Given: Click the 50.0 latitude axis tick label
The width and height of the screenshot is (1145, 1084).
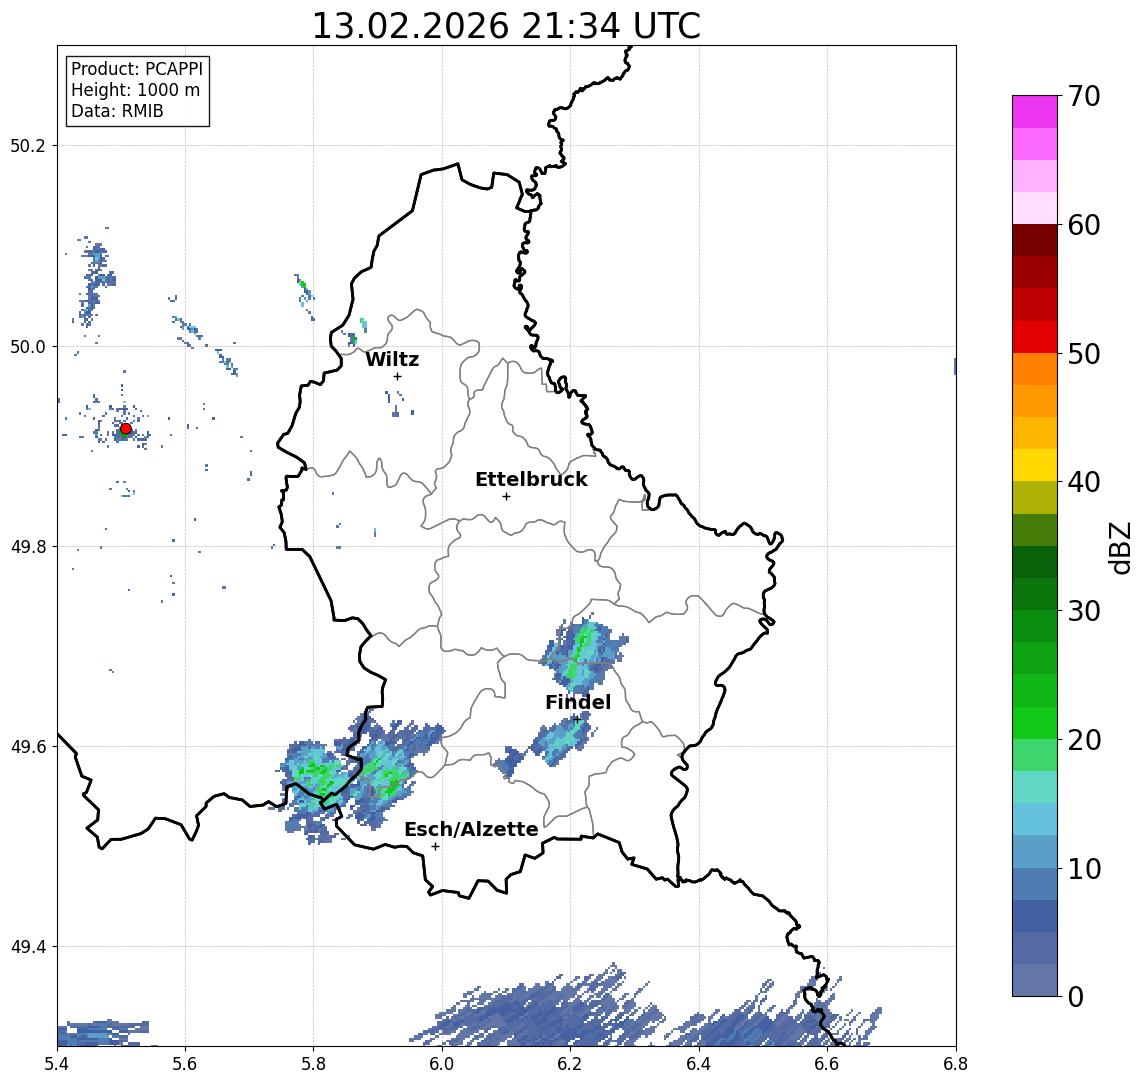Looking at the screenshot, I should click(x=27, y=347).
